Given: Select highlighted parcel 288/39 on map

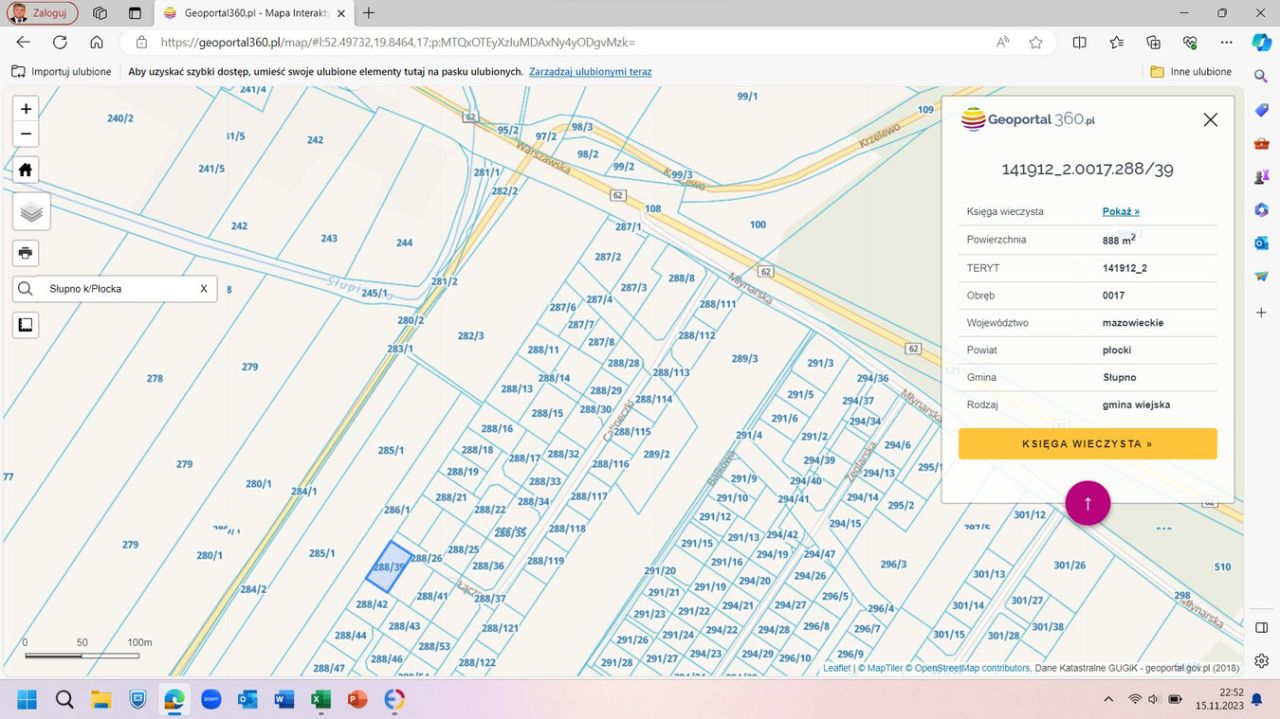Looking at the screenshot, I should click(388, 567).
